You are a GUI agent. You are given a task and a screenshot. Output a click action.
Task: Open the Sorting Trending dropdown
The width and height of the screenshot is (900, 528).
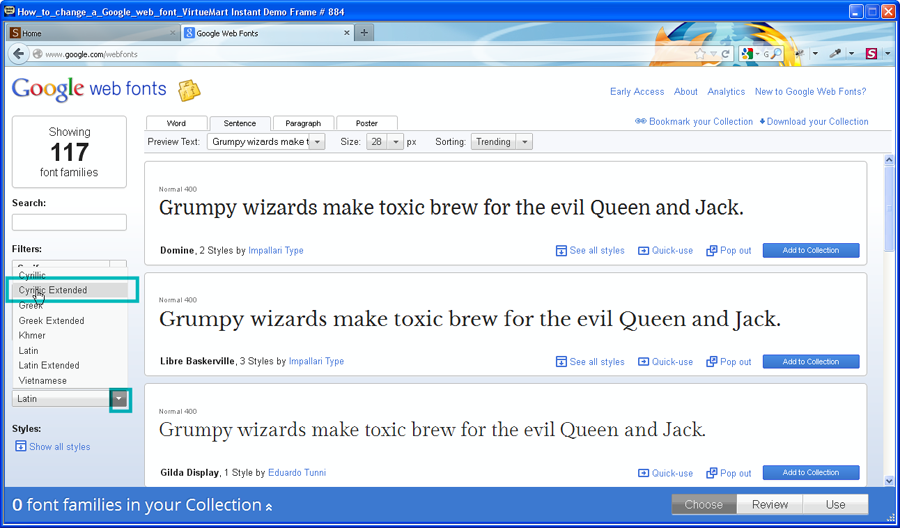click(x=524, y=142)
